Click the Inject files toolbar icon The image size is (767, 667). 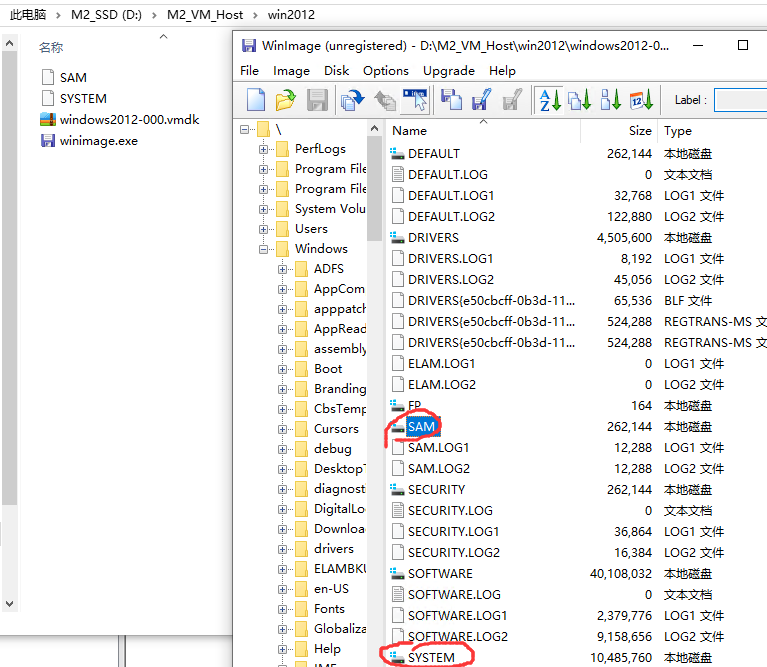[x=353, y=100]
